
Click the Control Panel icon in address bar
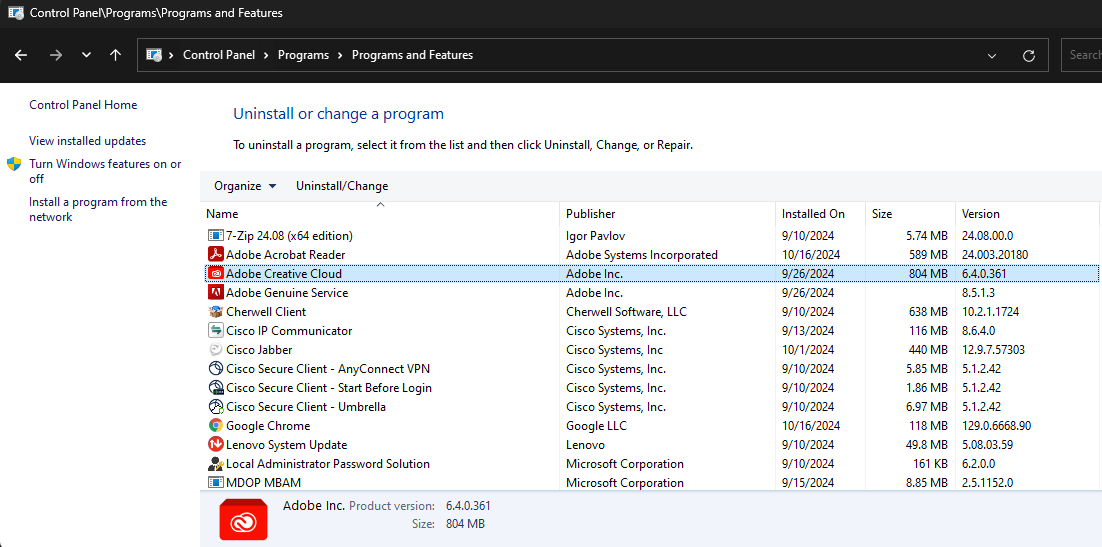point(154,55)
